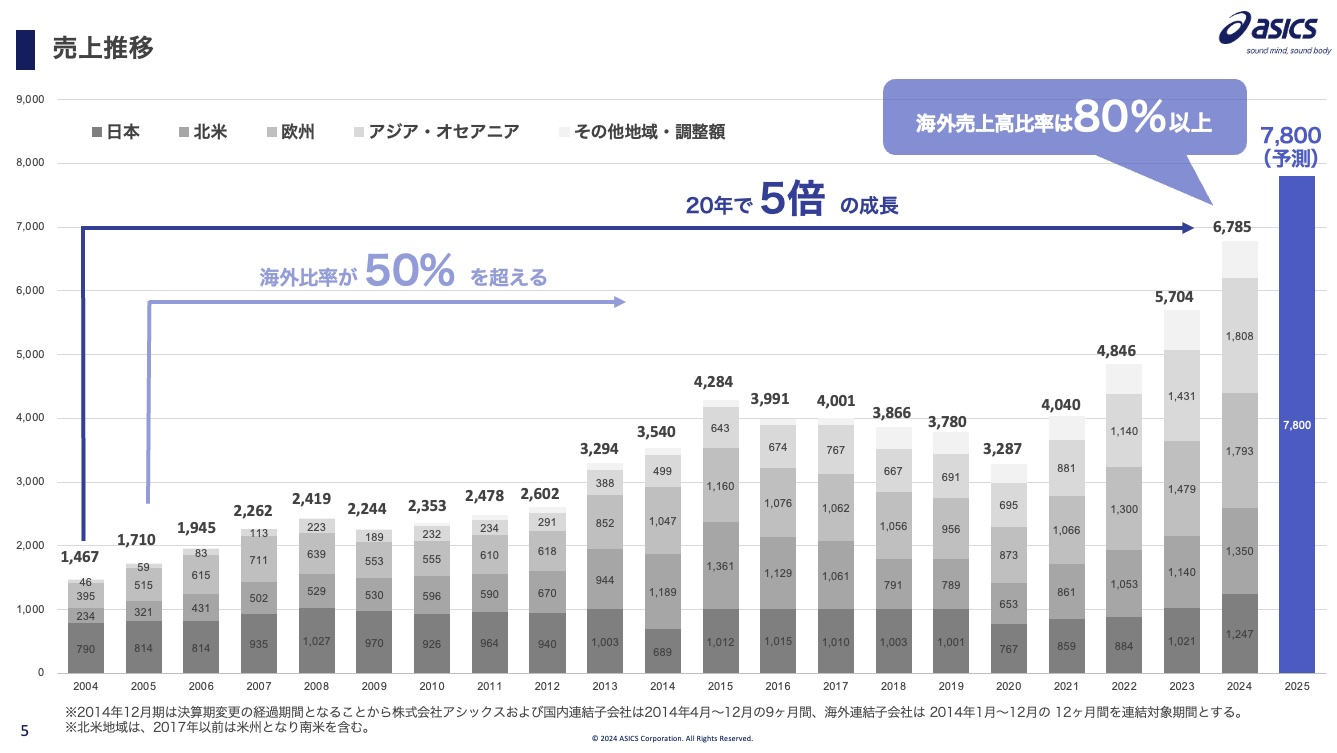Click the arrowhead of the 5倍 growth arrow
This screenshot has width=1337, height=753.
(x=1188, y=228)
